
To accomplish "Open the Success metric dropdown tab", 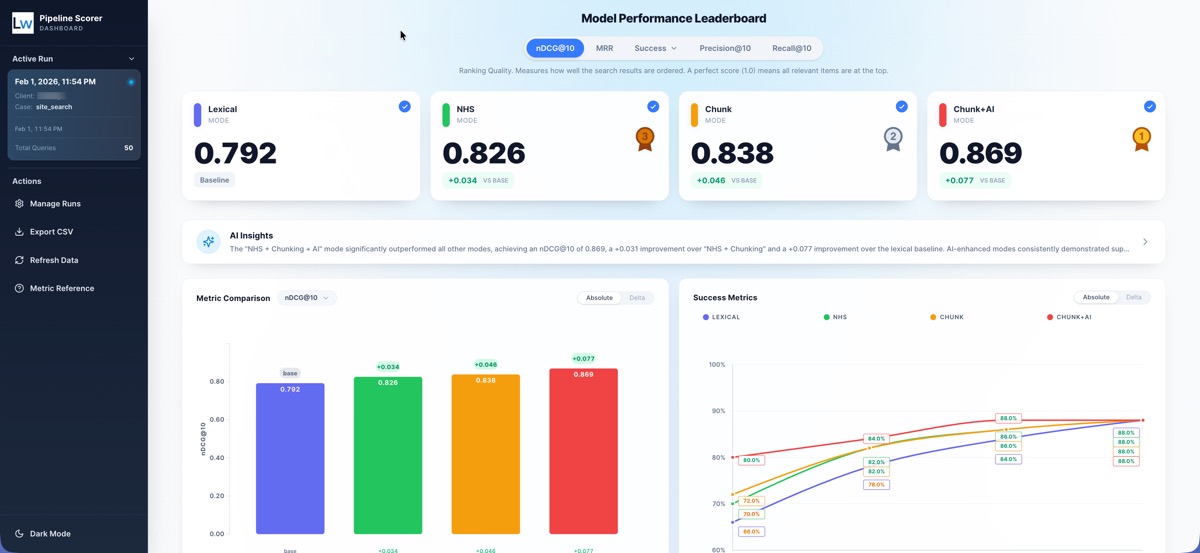I will coord(655,48).
